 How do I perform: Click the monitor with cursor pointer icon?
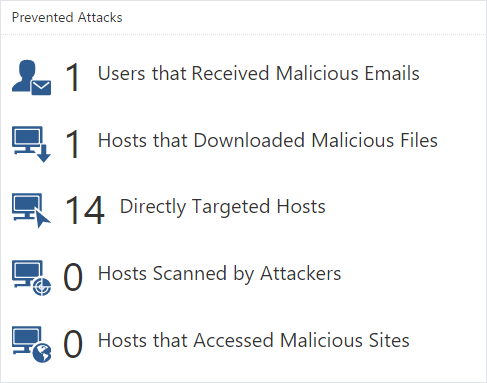[x=31, y=211]
